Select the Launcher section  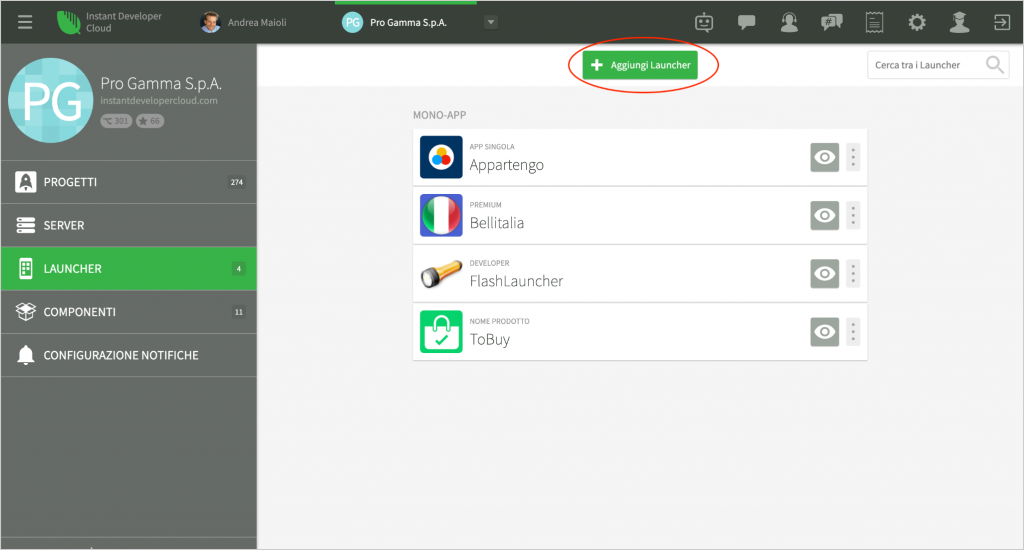[129, 268]
